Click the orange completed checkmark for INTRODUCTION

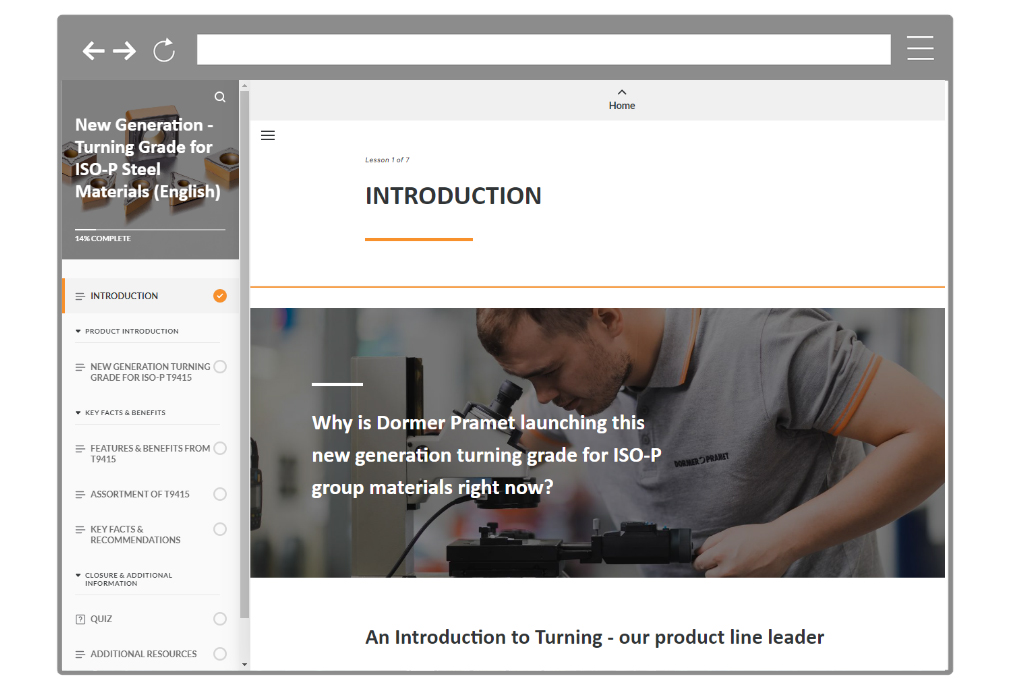(x=220, y=296)
